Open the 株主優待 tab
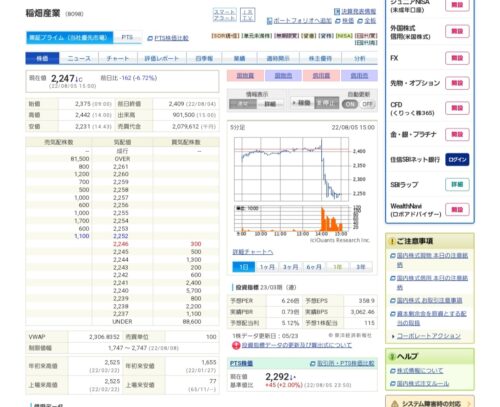 point(320,58)
